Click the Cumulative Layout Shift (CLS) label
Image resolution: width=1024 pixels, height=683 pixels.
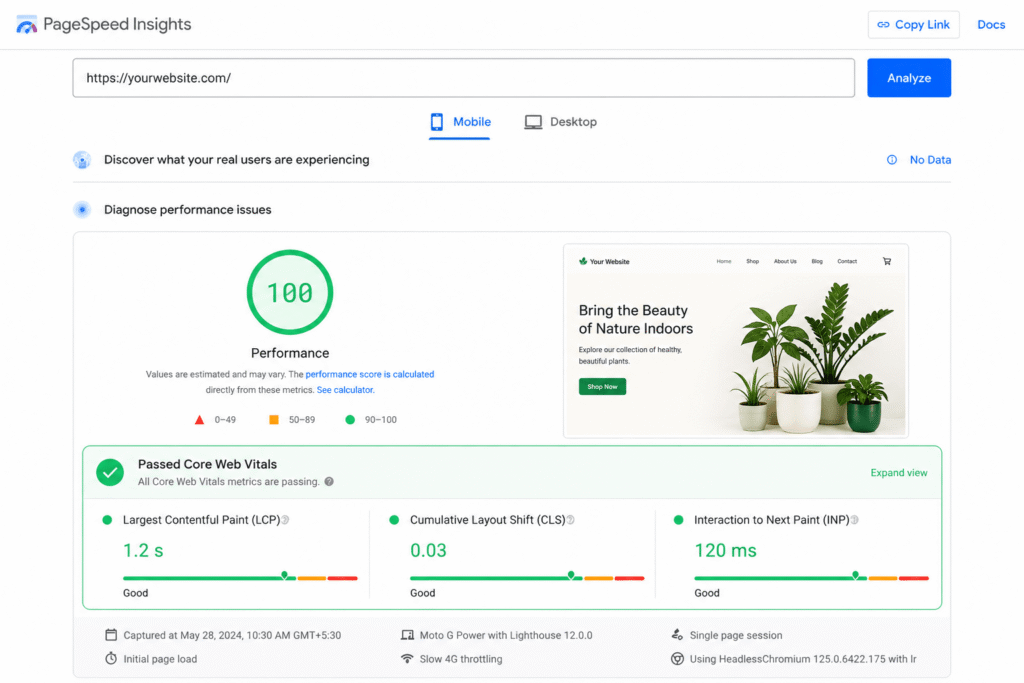click(x=487, y=520)
